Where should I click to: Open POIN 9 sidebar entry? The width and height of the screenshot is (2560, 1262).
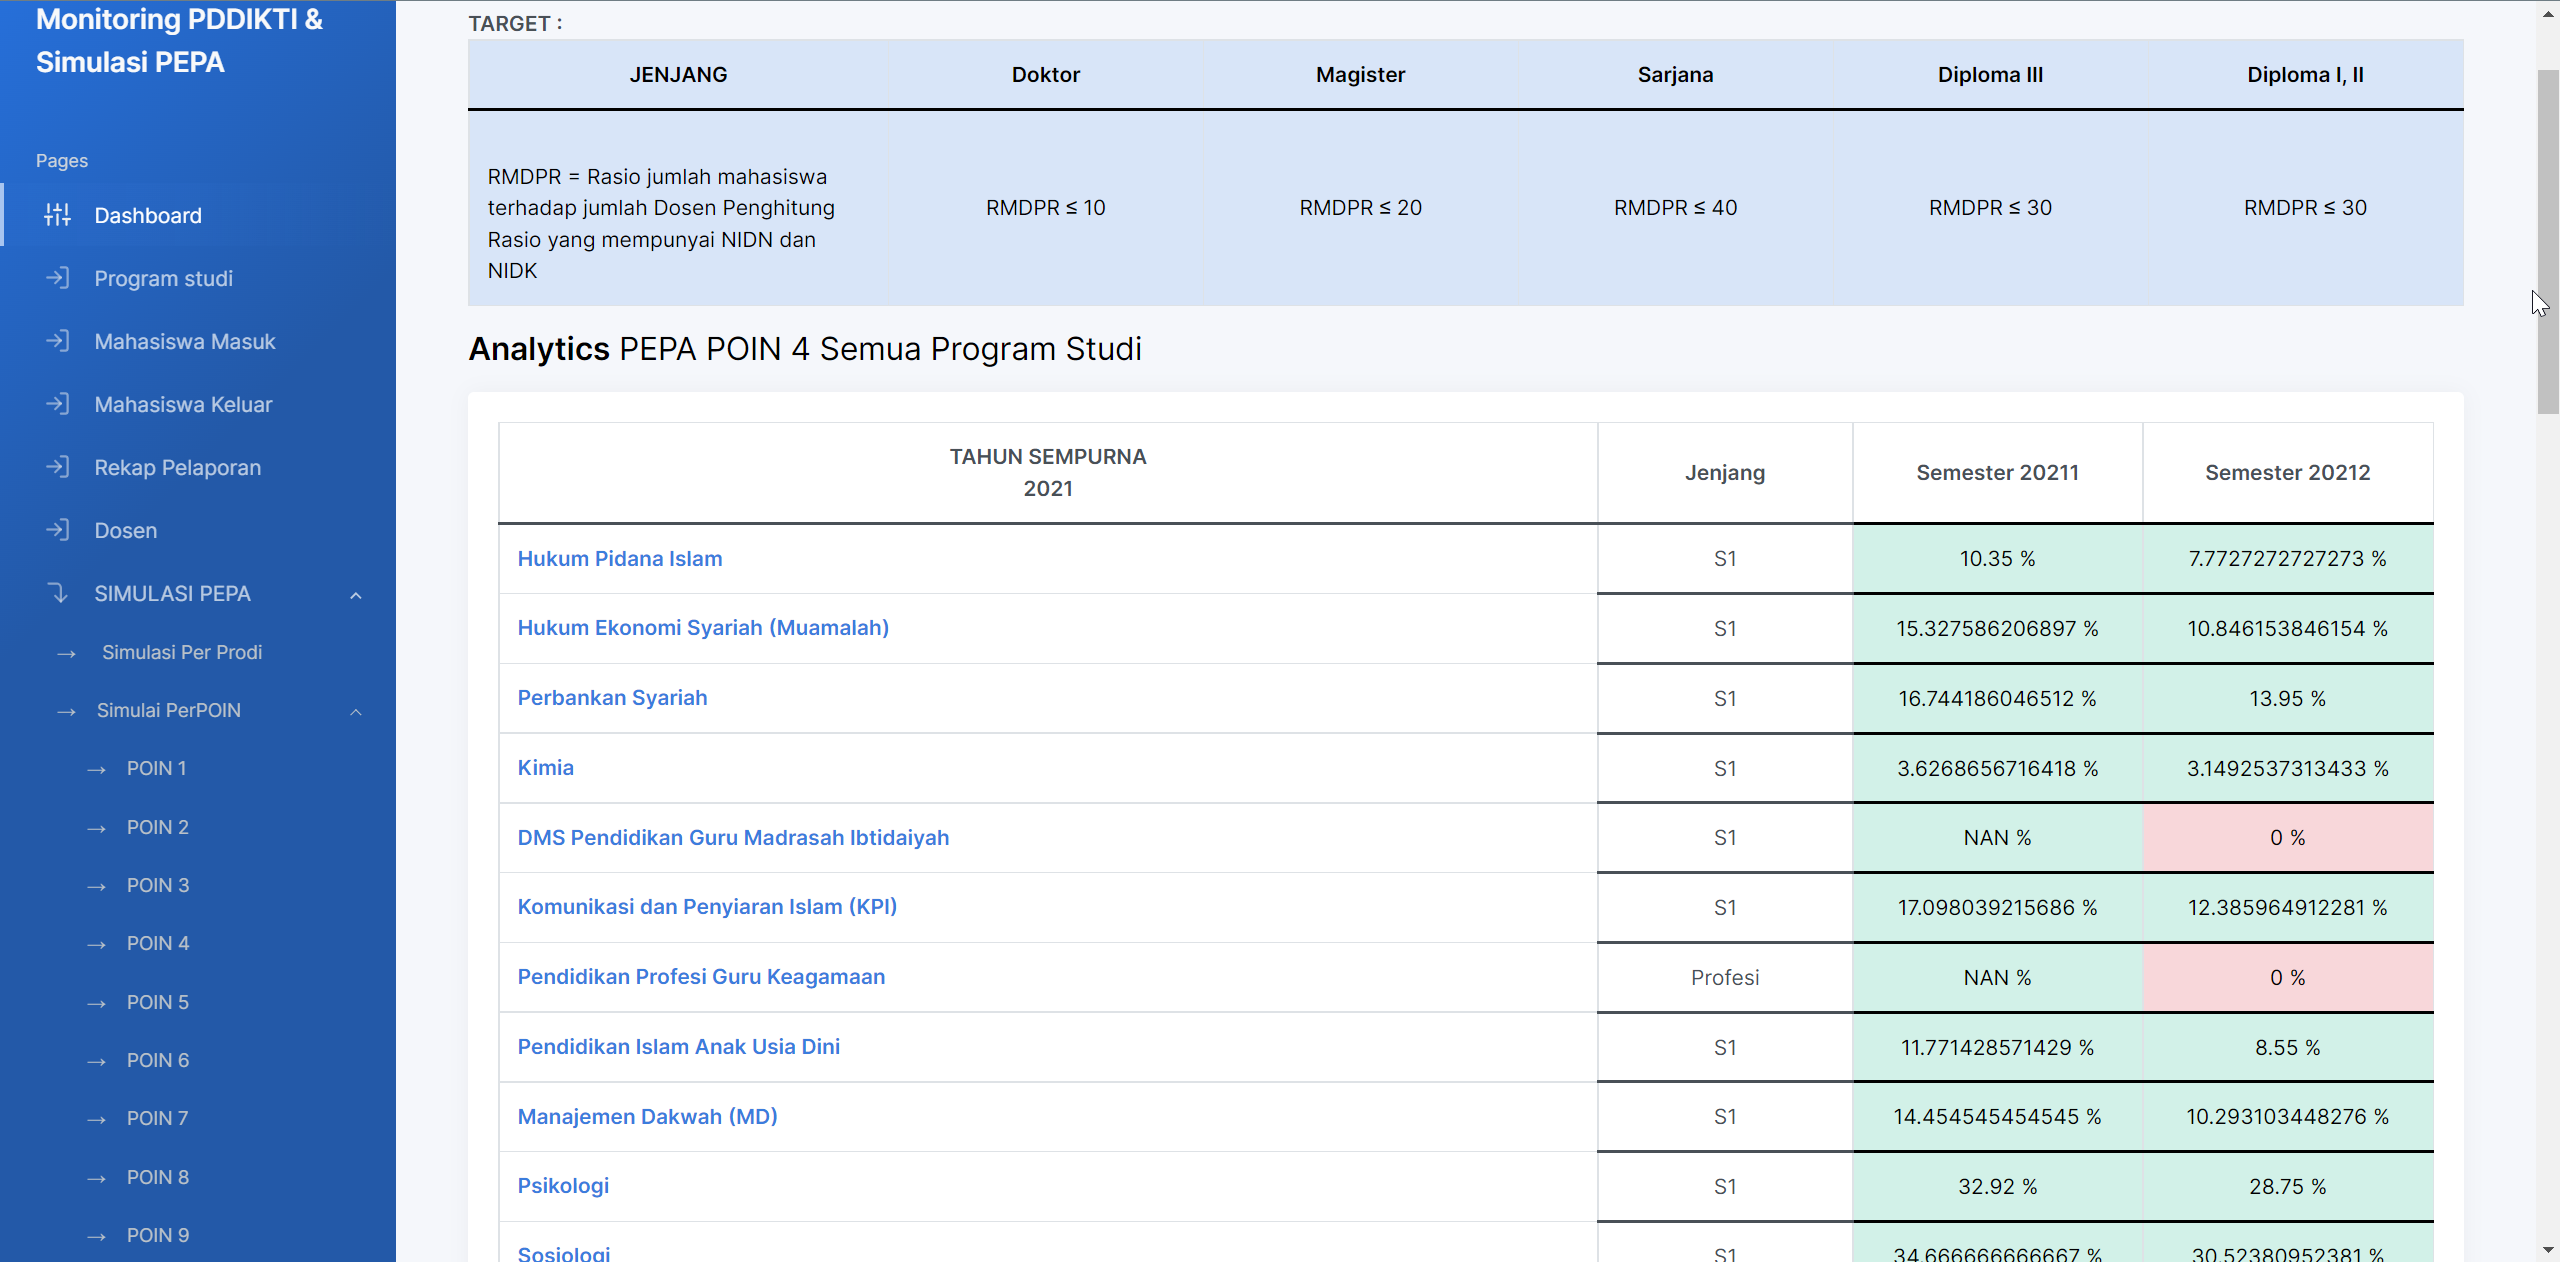(157, 1235)
